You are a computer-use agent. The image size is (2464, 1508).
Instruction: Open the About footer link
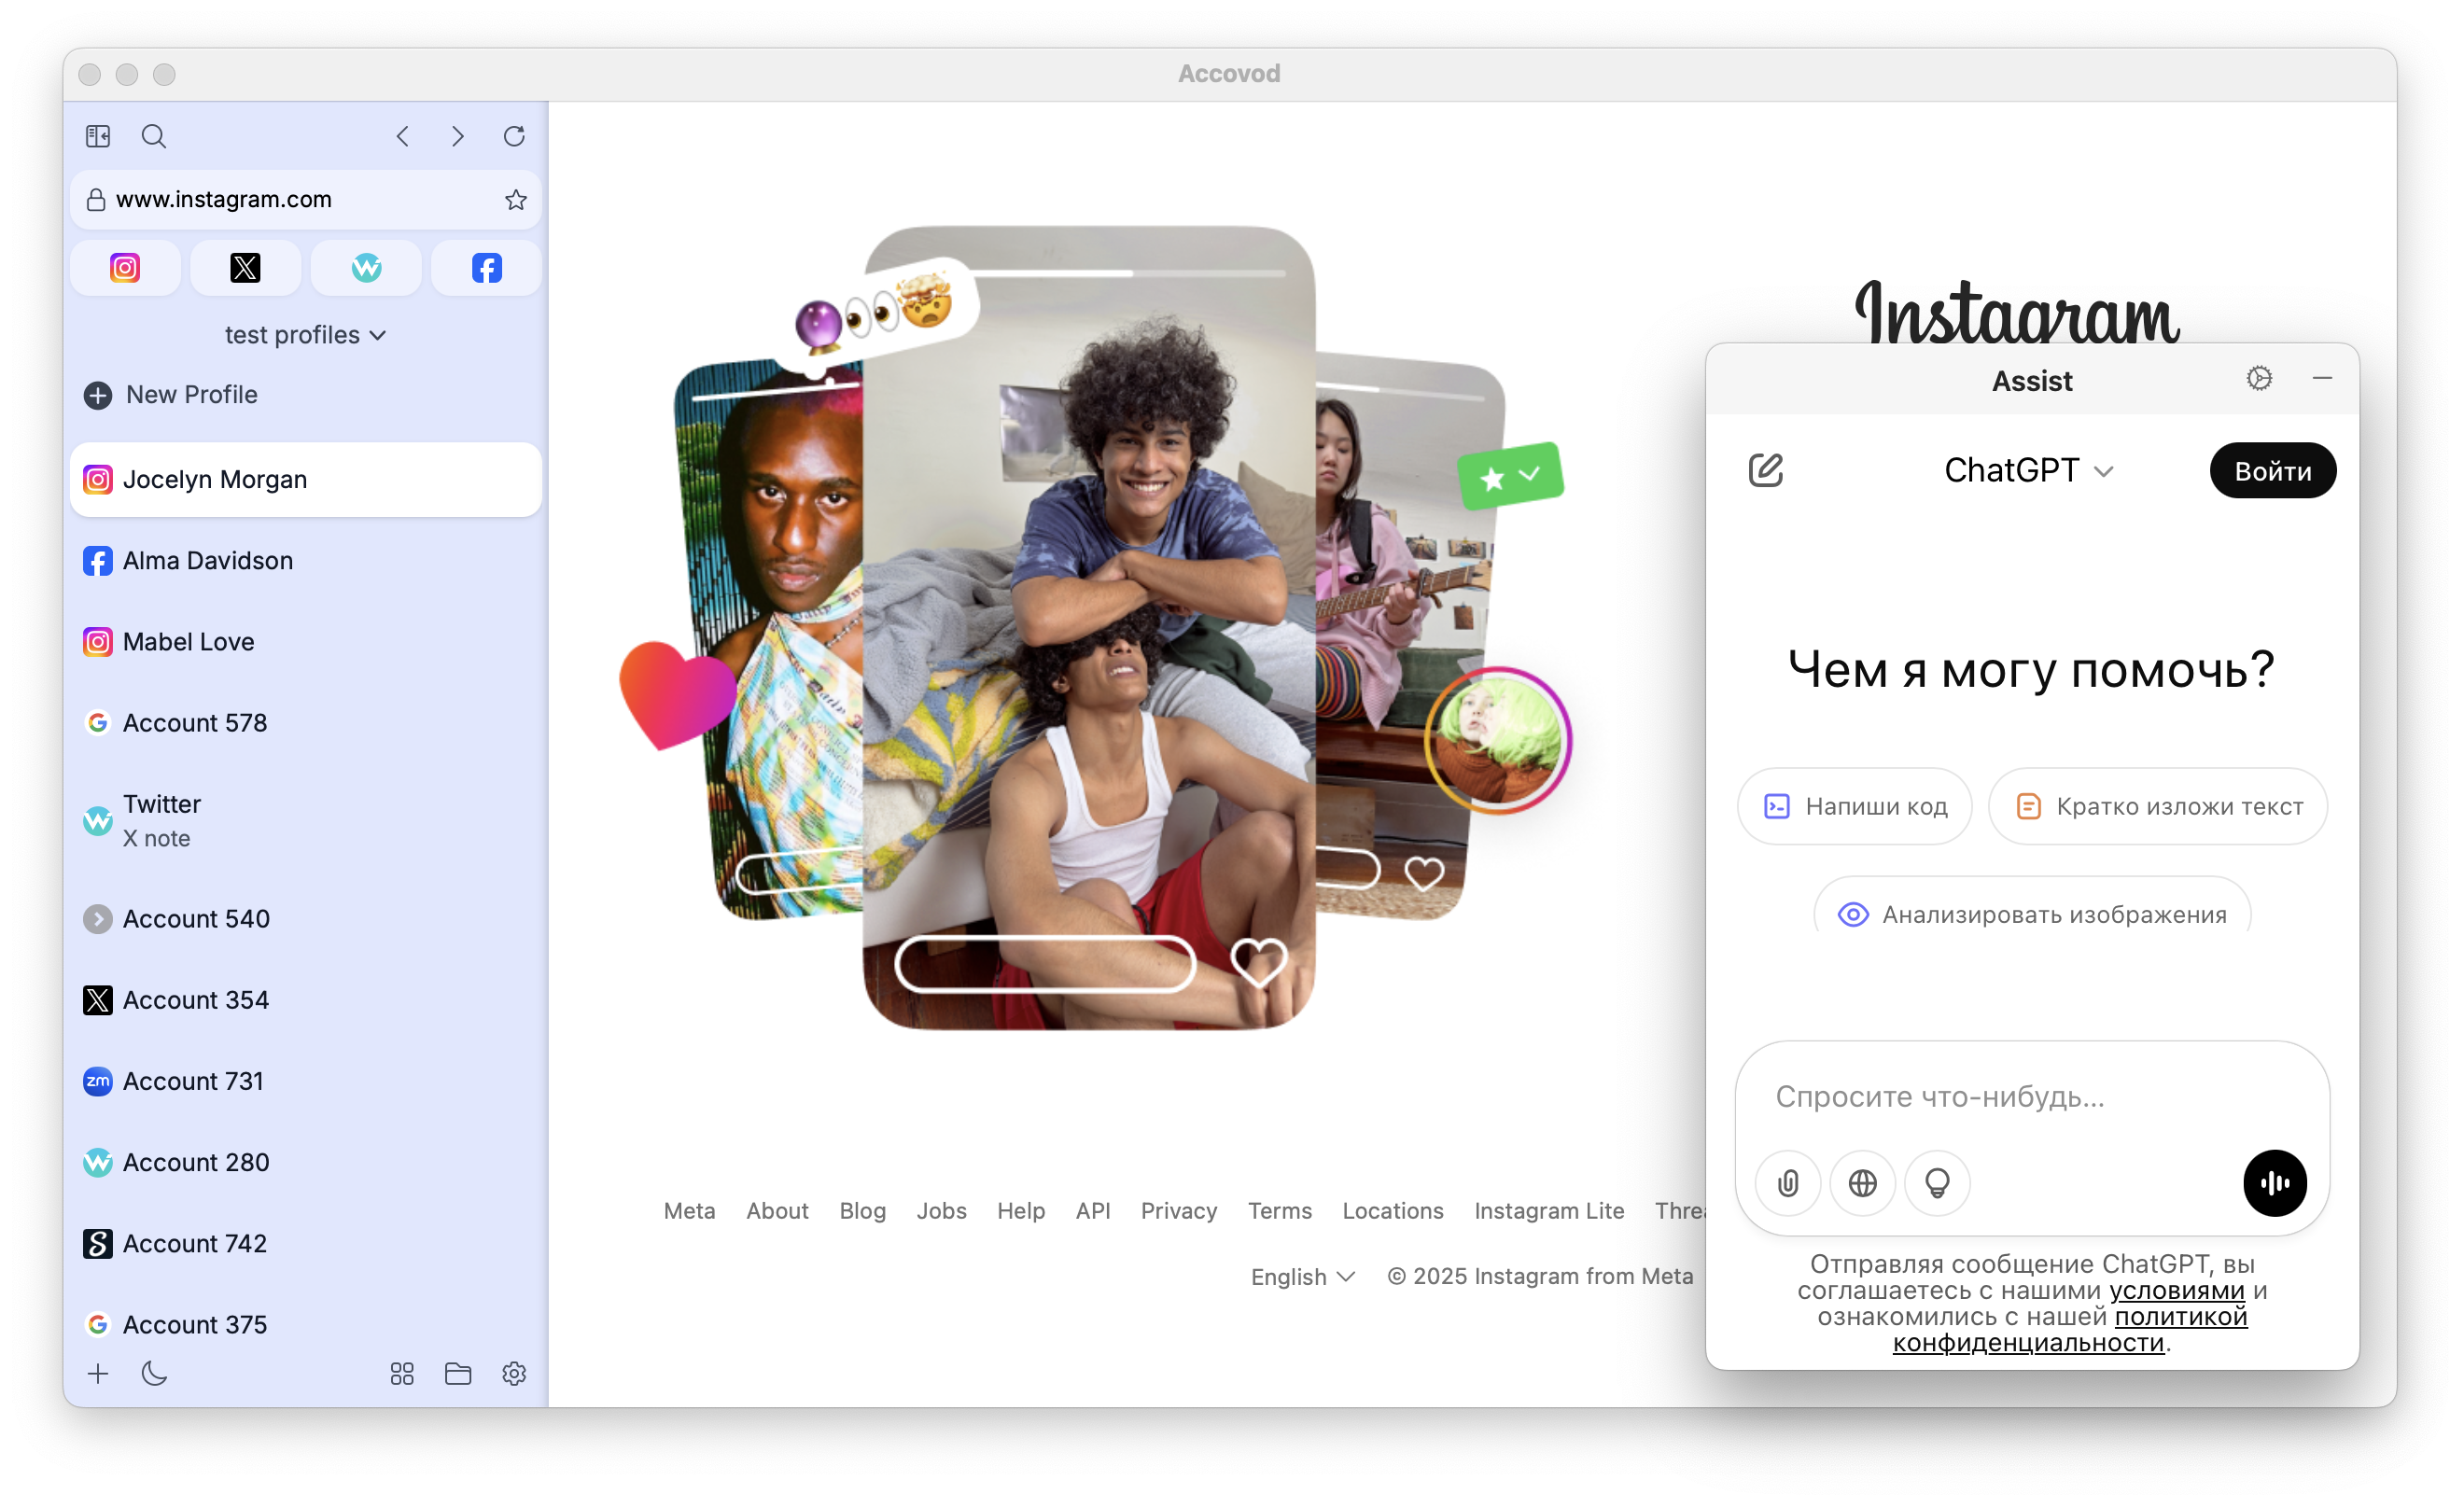pos(777,1211)
